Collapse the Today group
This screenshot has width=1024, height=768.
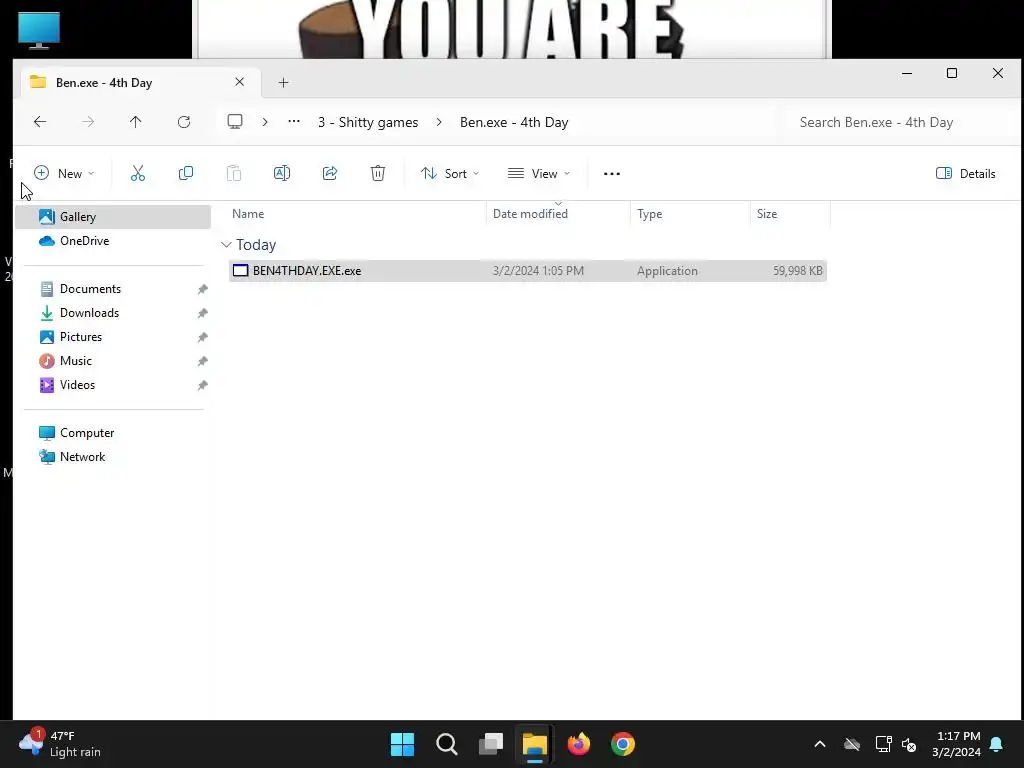(x=226, y=245)
